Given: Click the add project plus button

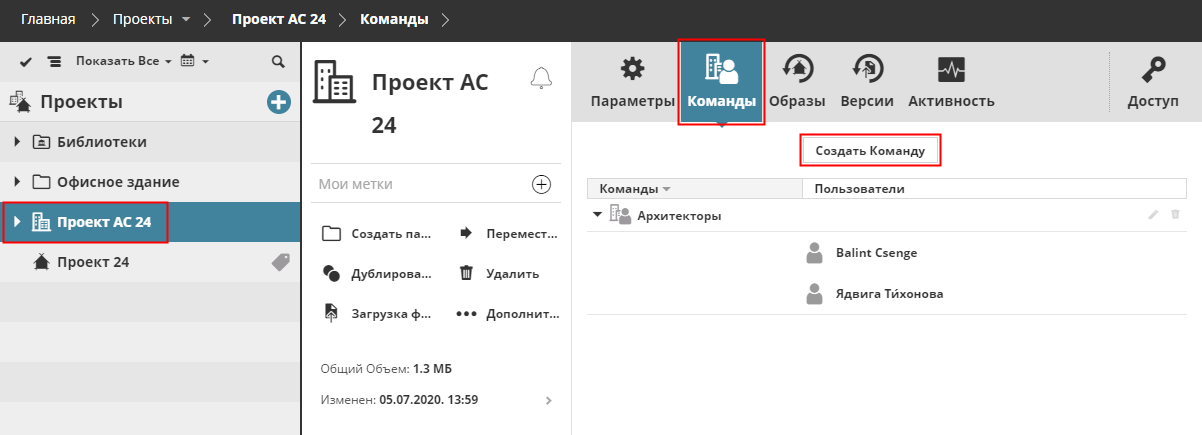Looking at the screenshot, I should tap(278, 101).
